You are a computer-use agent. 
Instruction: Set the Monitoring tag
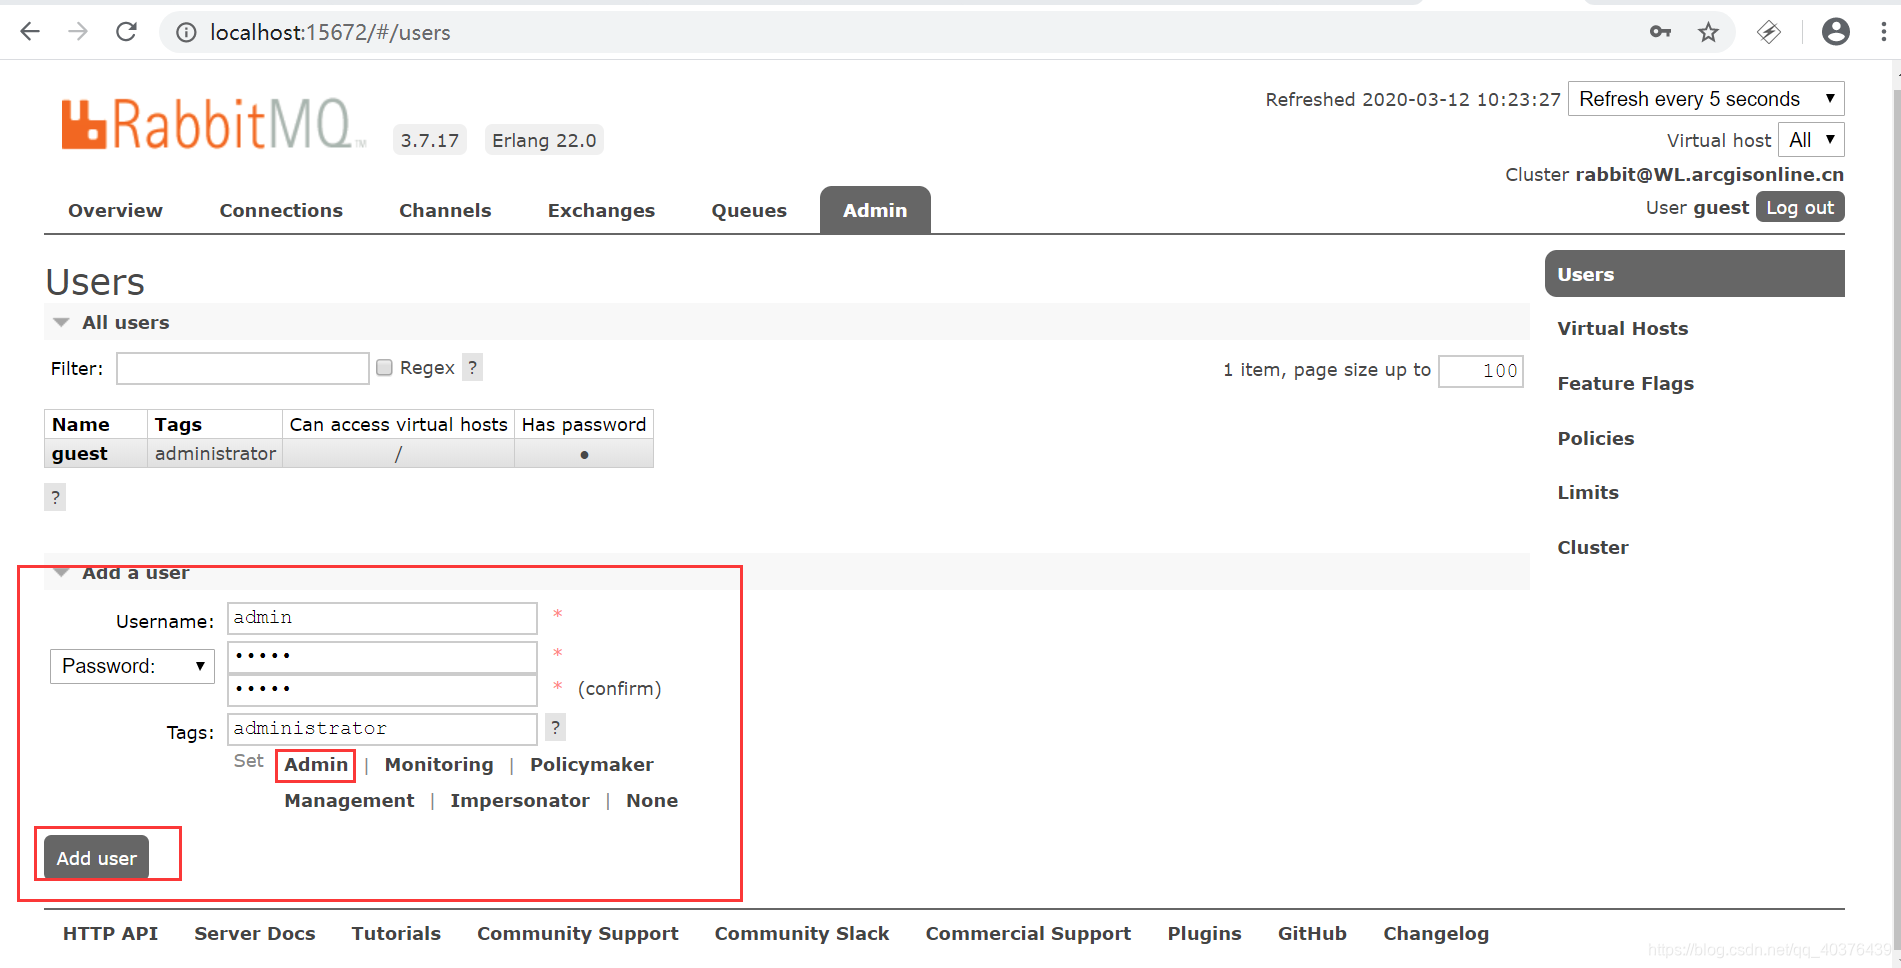click(439, 764)
